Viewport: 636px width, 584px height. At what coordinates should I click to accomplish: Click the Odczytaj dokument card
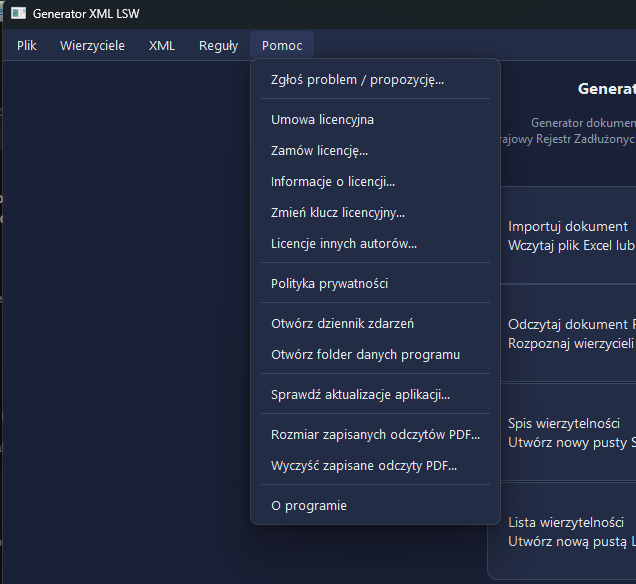click(x=568, y=334)
